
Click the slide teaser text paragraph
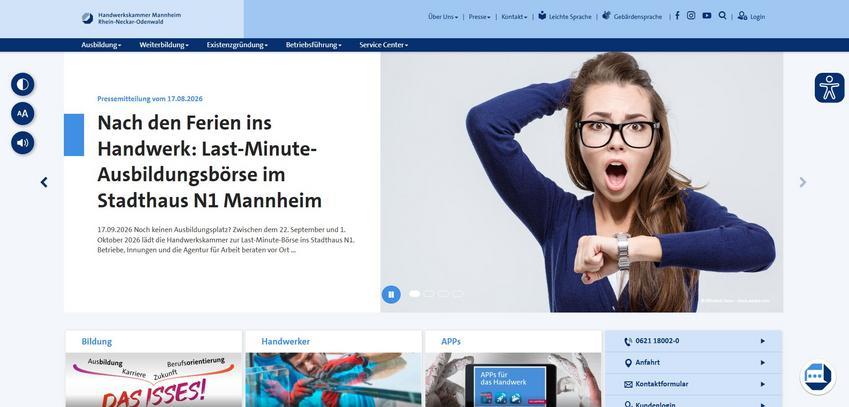[226, 239]
